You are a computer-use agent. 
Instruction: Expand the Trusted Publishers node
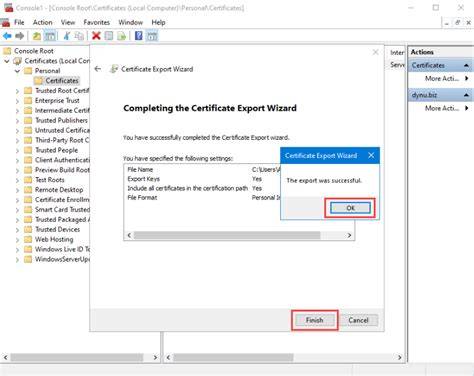pyautogui.click(x=17, y=120)
